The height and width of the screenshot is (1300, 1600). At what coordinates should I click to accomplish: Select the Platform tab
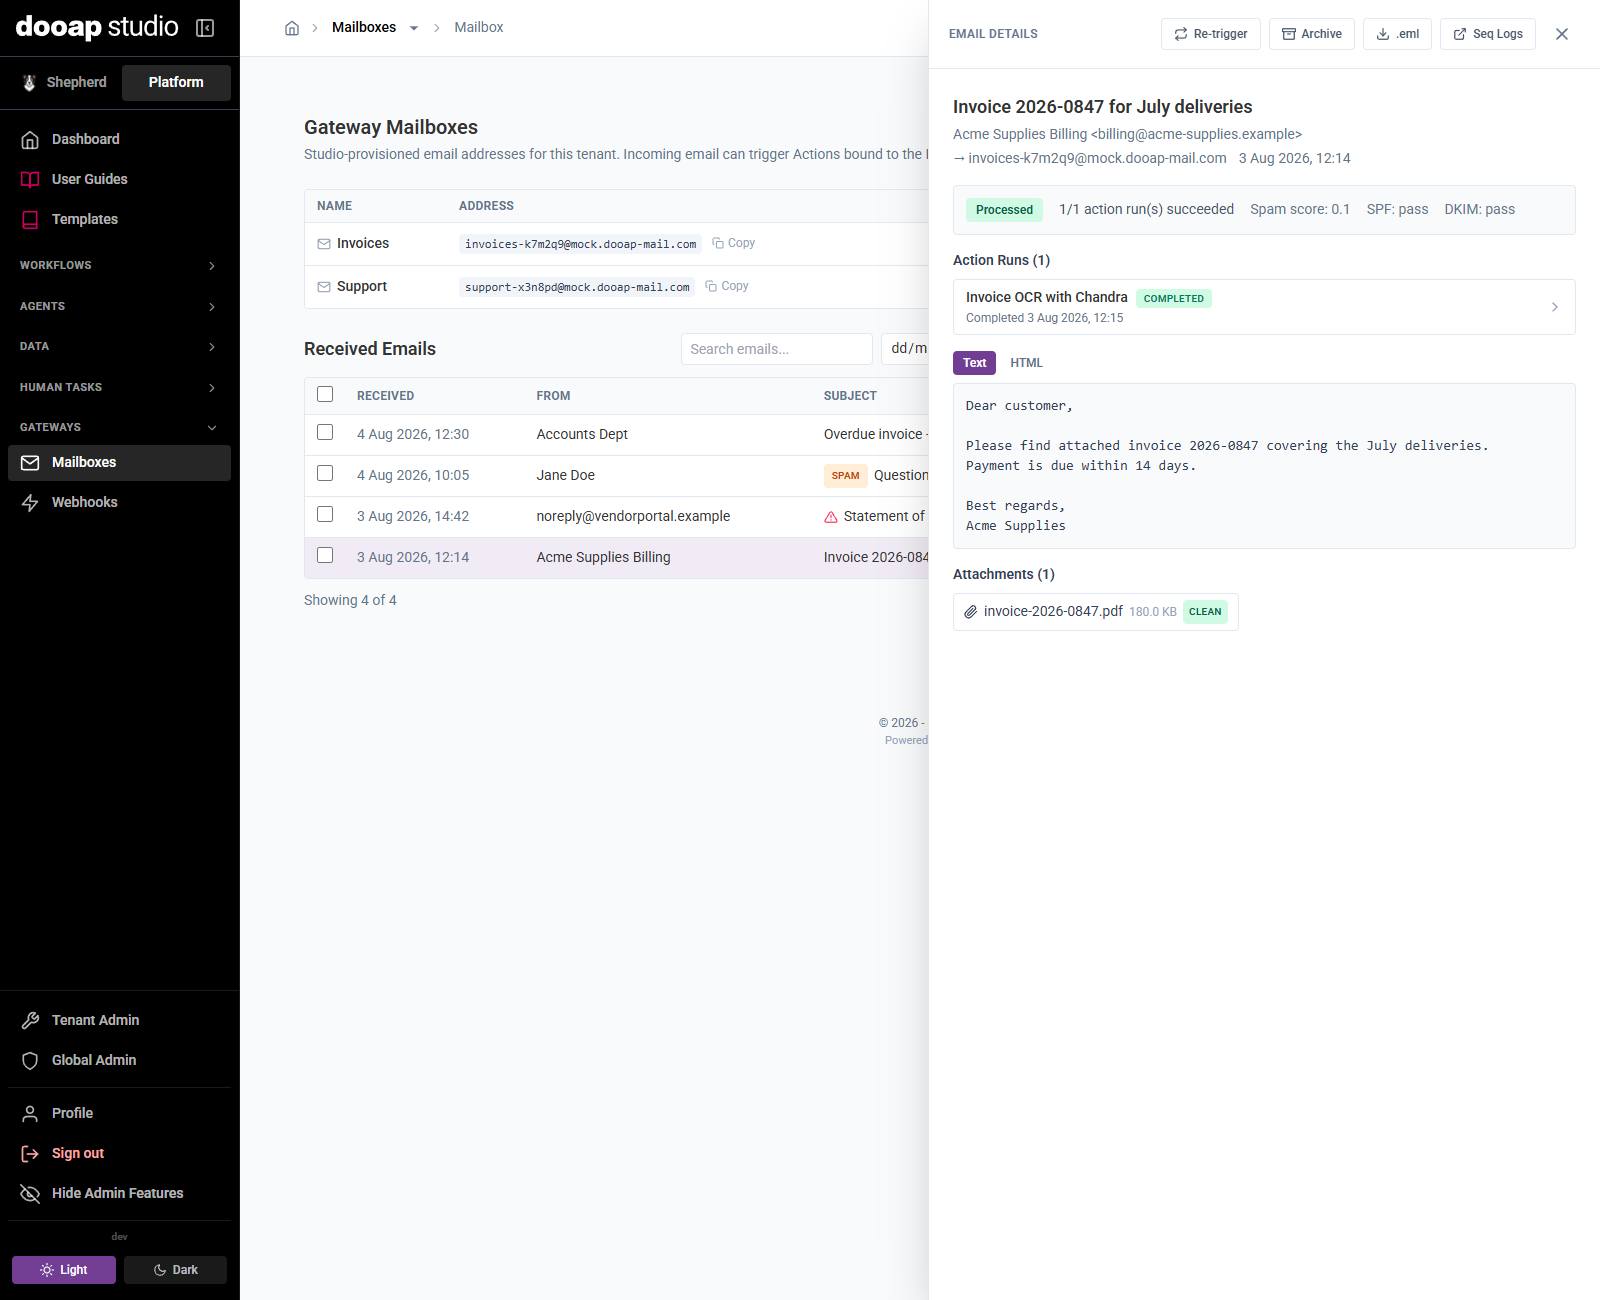(x=176, y=82)
